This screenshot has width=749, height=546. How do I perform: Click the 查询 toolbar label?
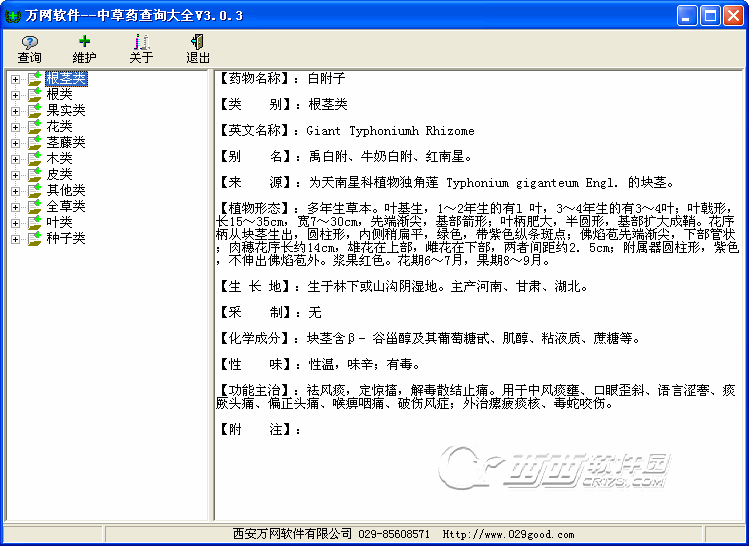click(30, 58)
